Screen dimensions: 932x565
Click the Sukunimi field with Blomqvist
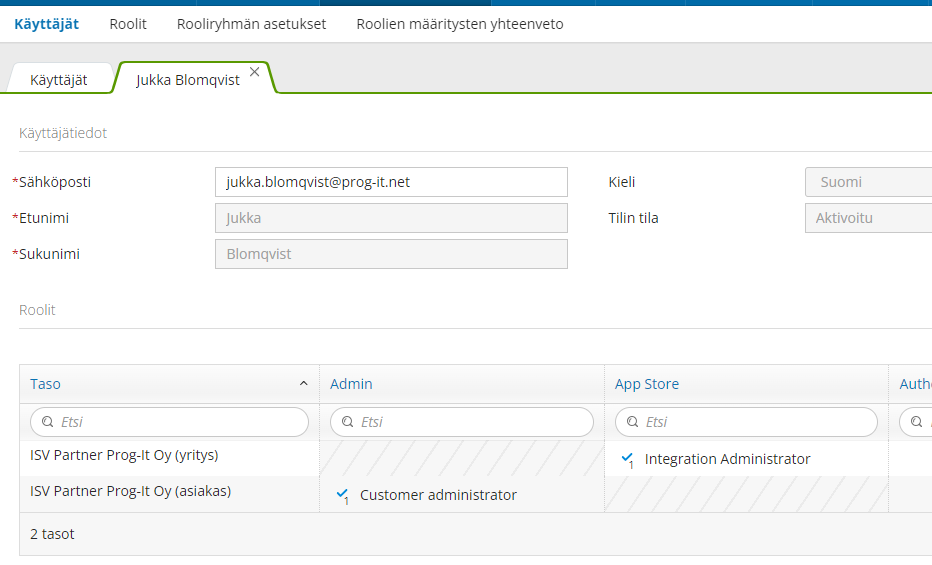[391, 254]
